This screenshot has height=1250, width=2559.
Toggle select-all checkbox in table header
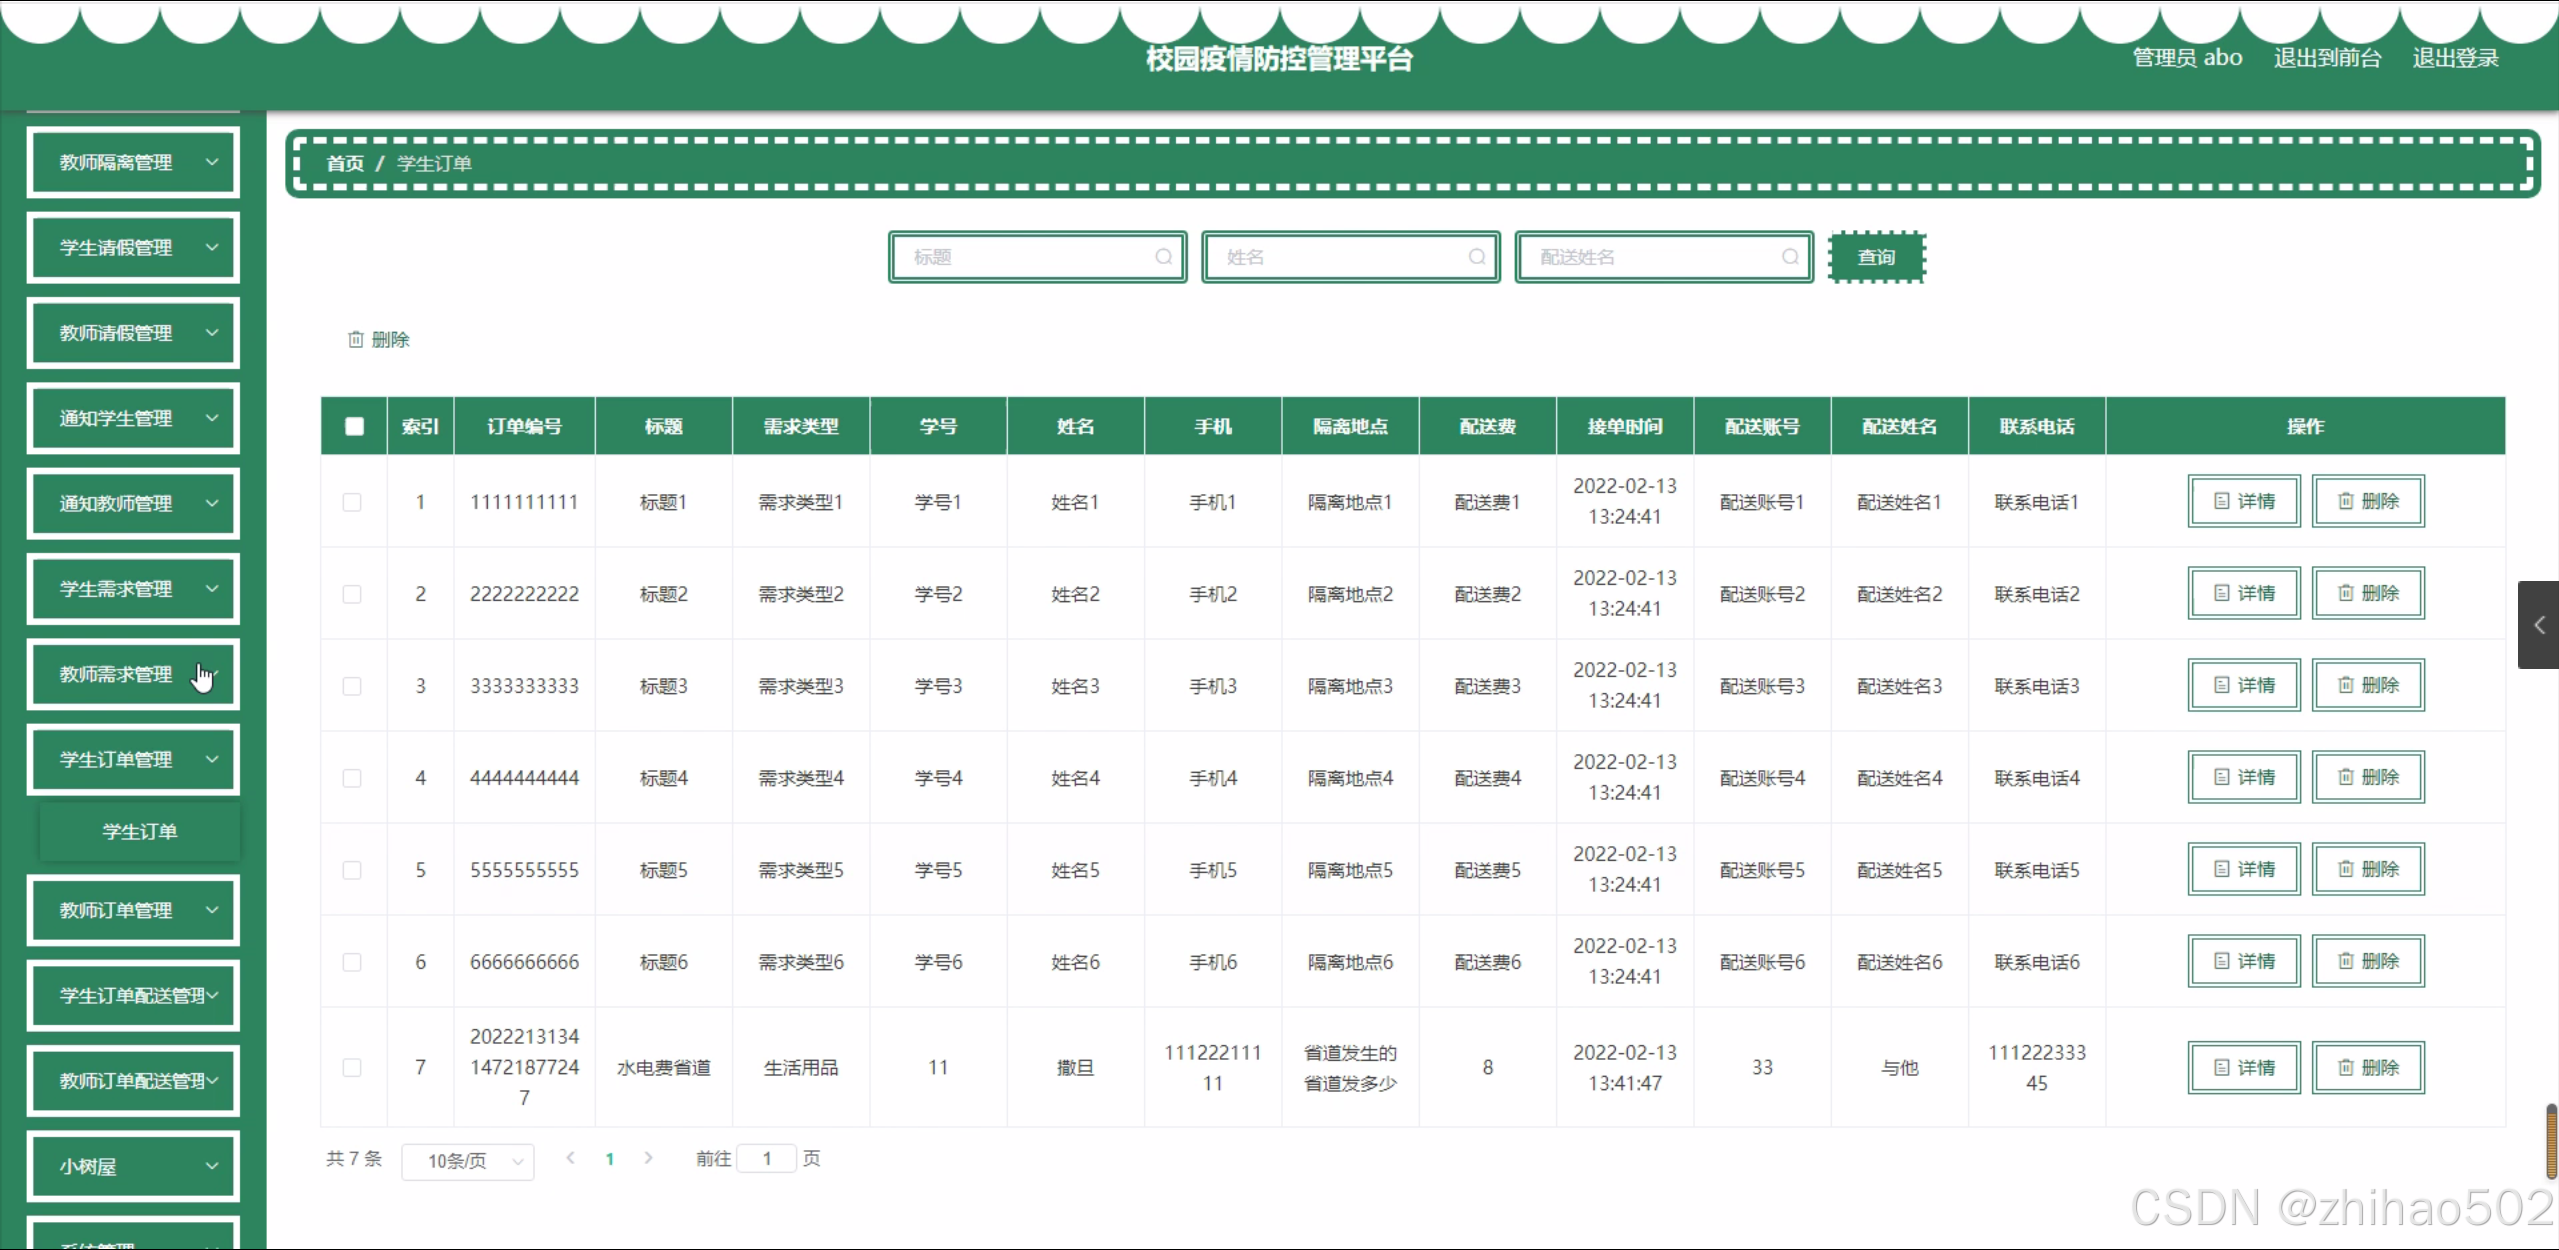pyautogui.click(x=354, y=426)
